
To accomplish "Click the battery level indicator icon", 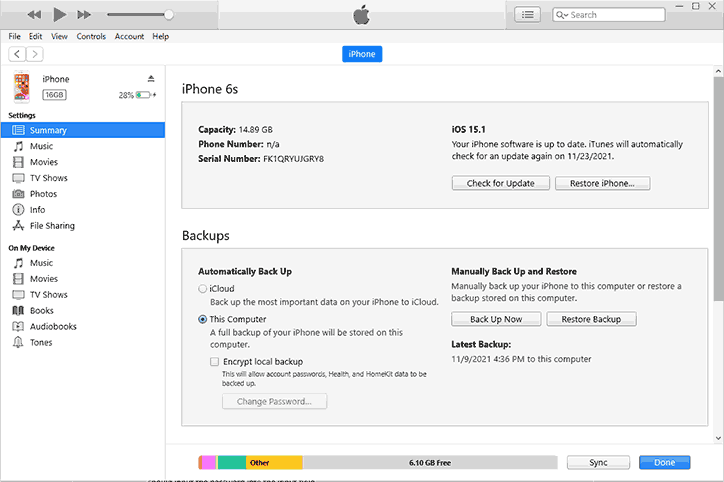I will tap(143, 95).
